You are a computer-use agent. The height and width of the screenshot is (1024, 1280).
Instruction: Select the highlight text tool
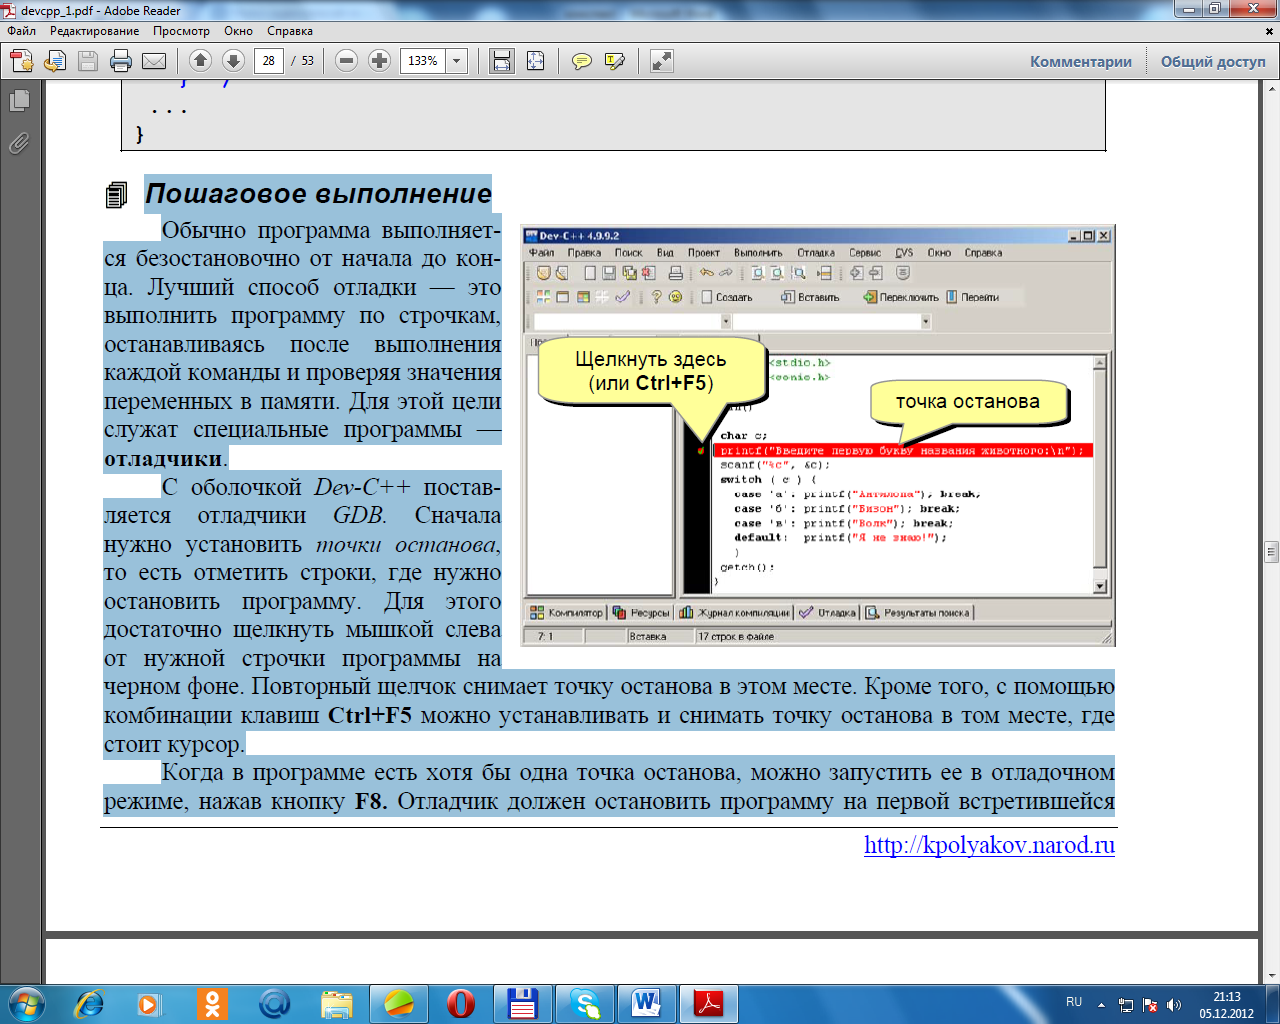coord(615,61)
